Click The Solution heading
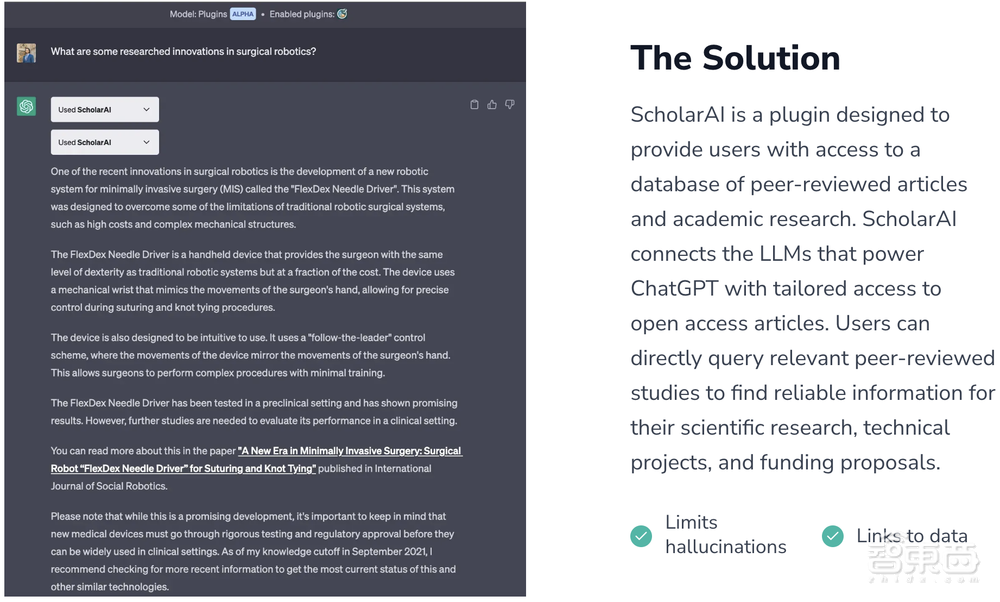 (735, 58)
